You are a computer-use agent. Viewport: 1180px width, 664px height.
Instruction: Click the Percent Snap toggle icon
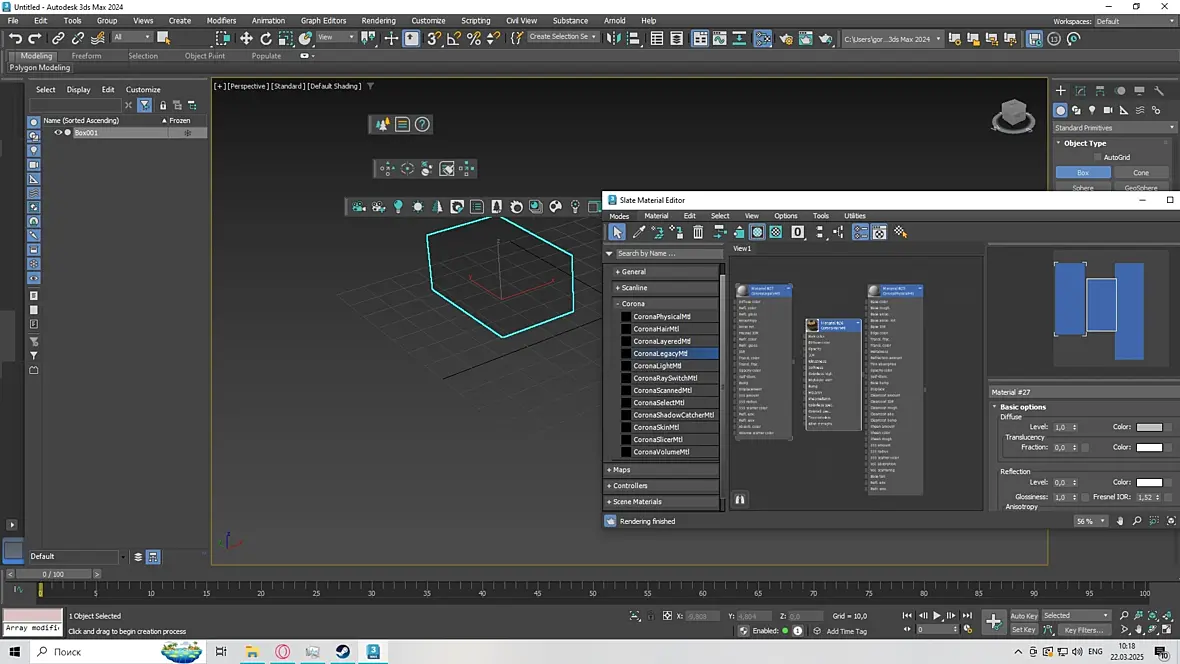click(474, 38)
